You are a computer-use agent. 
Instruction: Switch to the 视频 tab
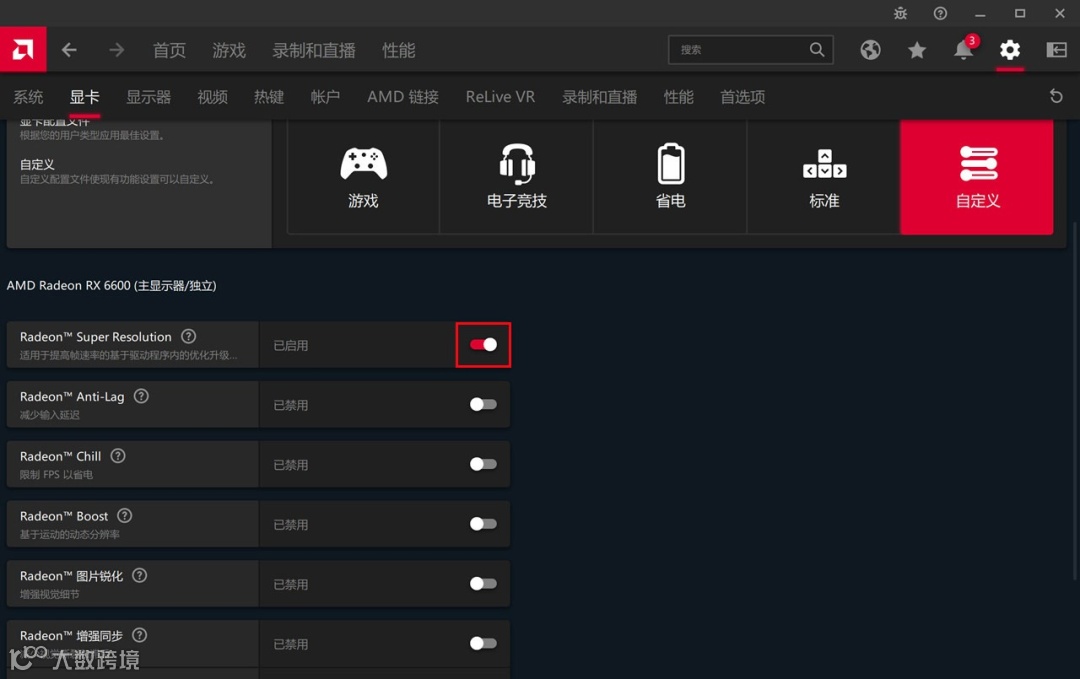212,97
